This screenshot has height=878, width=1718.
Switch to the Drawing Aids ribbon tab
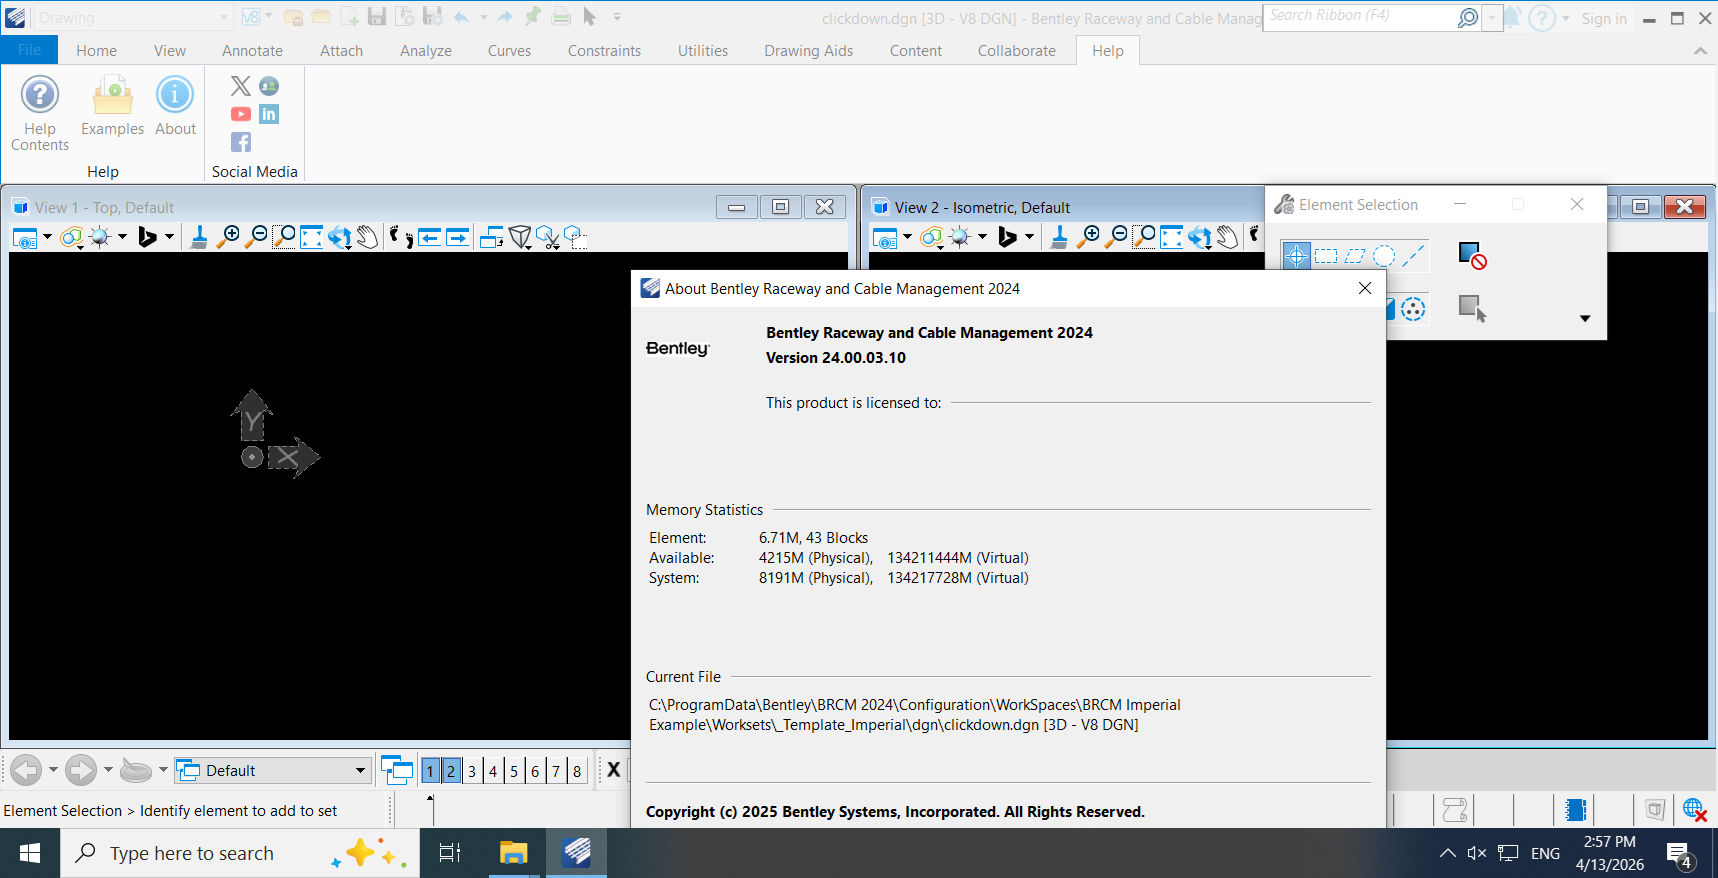coord(808,51)
